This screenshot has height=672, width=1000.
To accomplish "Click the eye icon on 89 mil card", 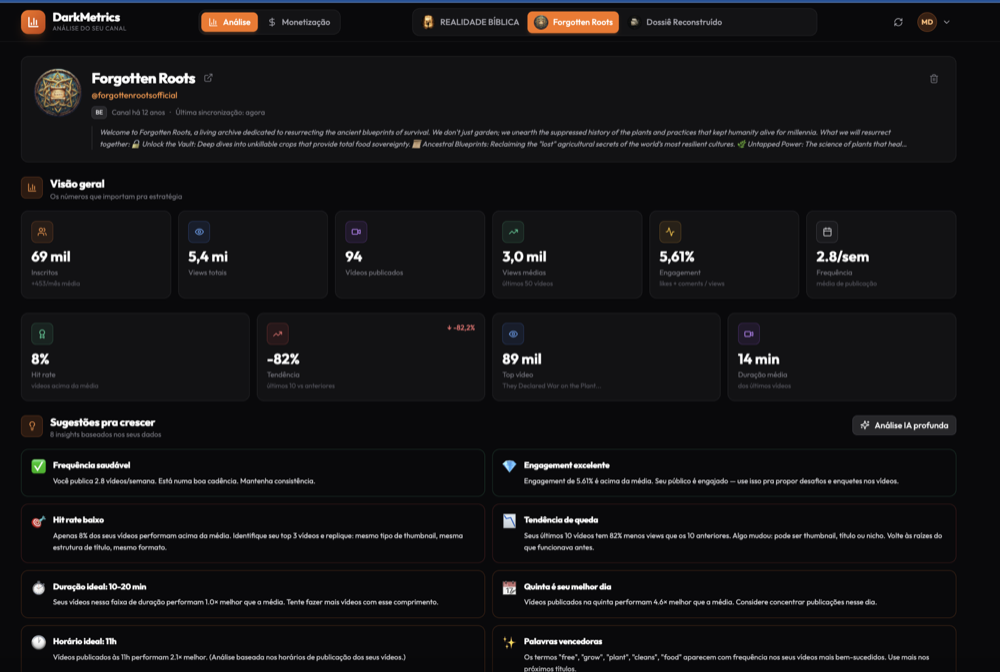I will click(x=513, y=334).
